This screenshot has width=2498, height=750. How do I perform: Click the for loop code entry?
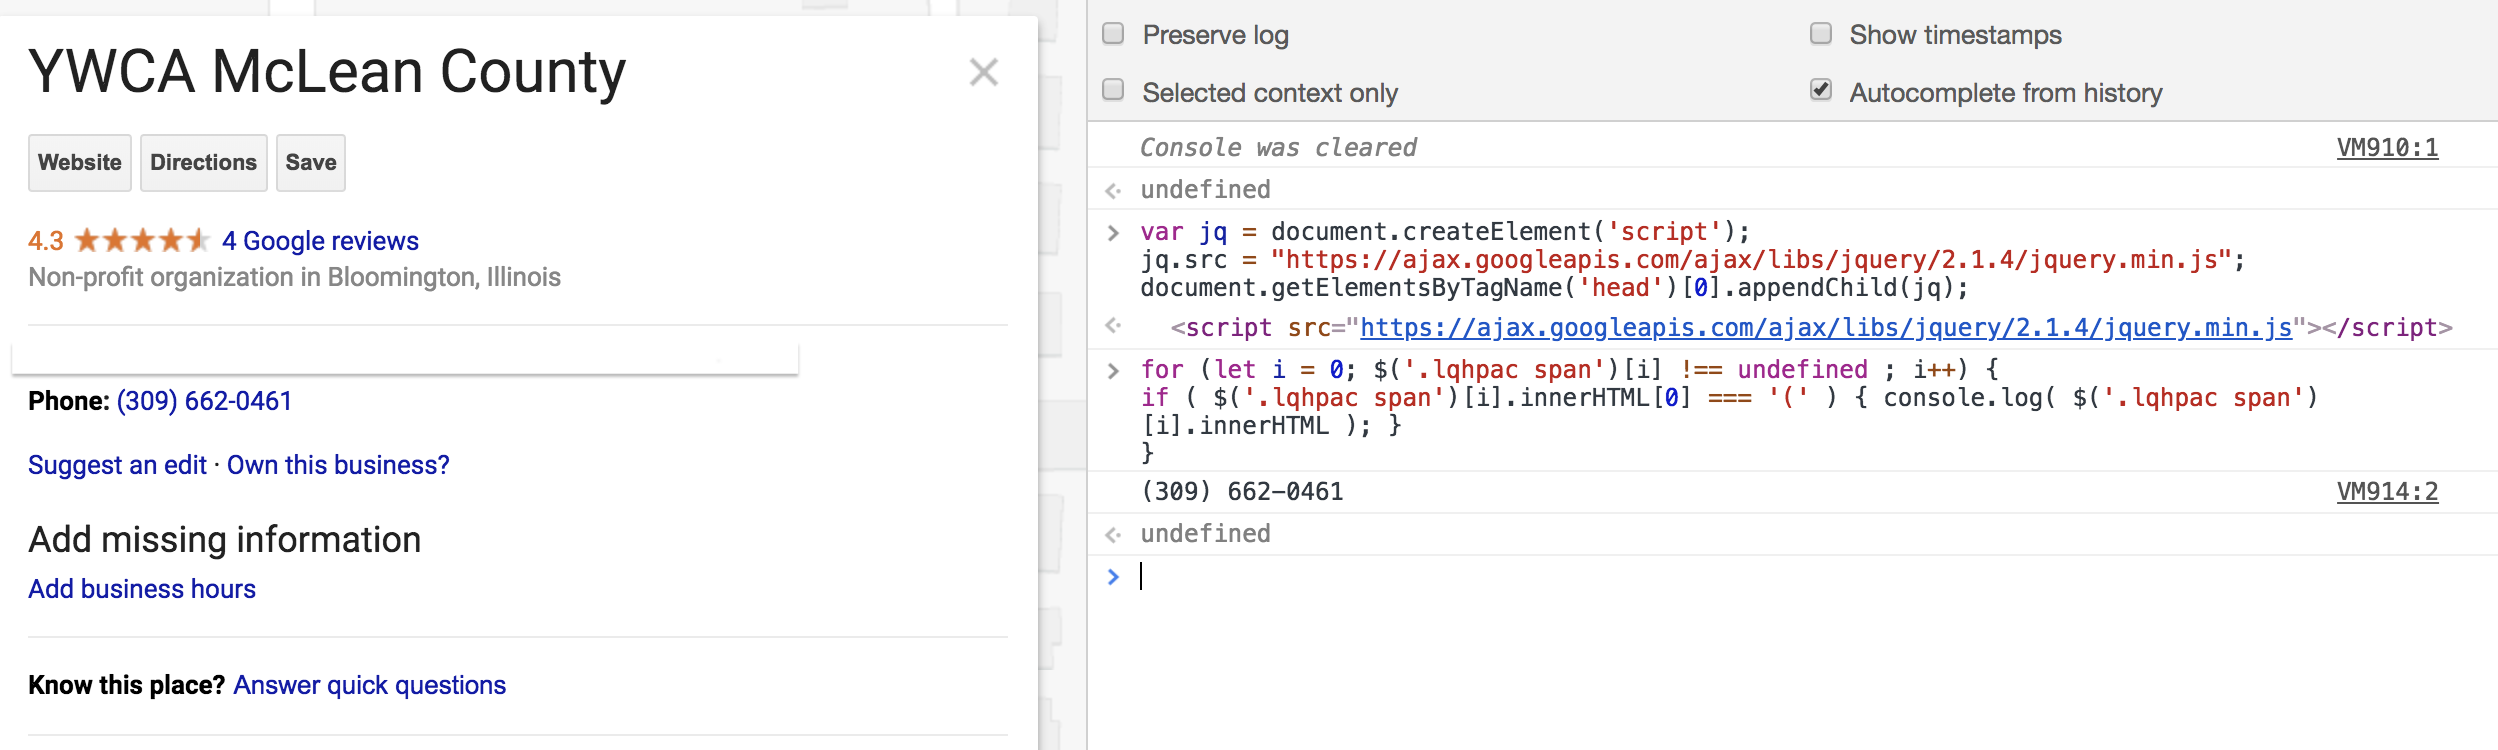coord(1729,411)
